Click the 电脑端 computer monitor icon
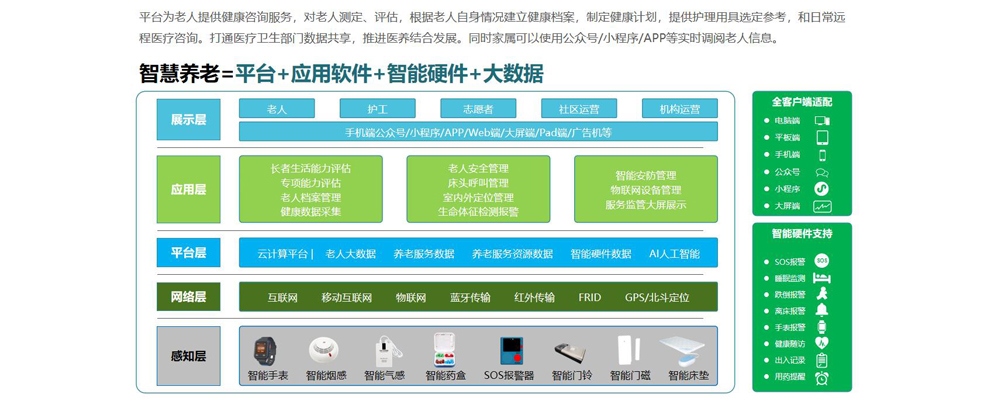 (x=822, y=121)
